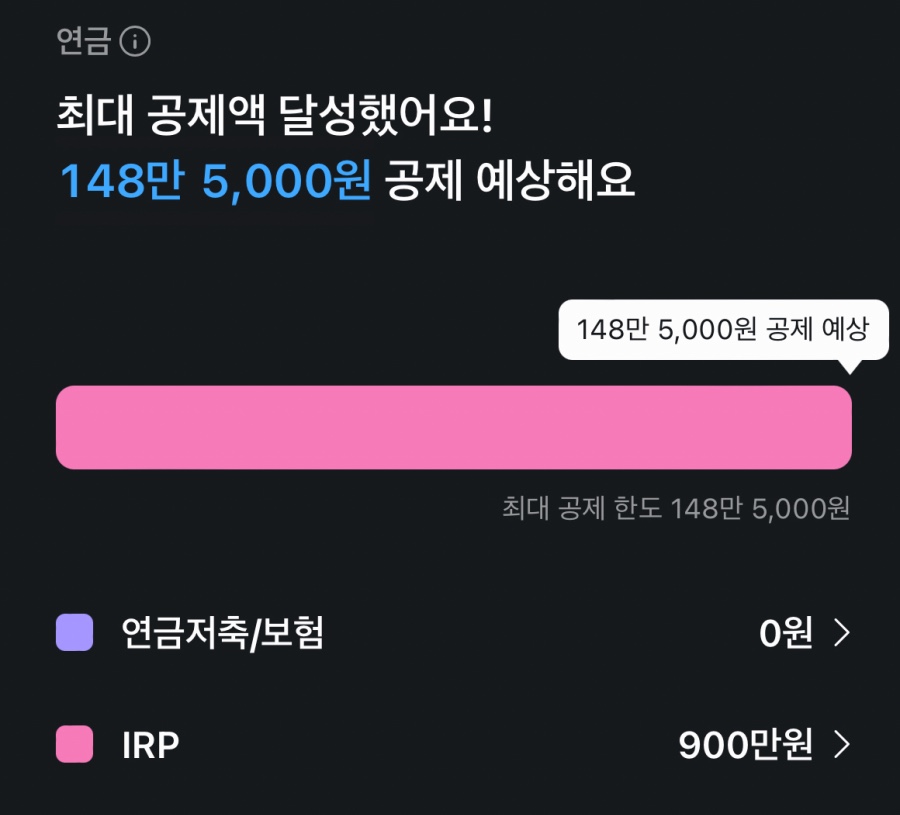
Task: Click the 연금 section label
Action: tap(83, 42)
